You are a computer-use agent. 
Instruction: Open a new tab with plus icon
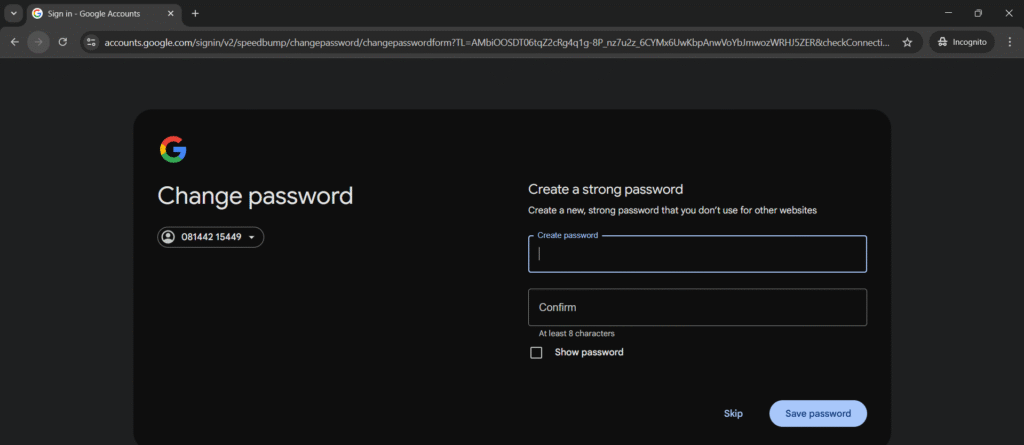pos(195,13)
